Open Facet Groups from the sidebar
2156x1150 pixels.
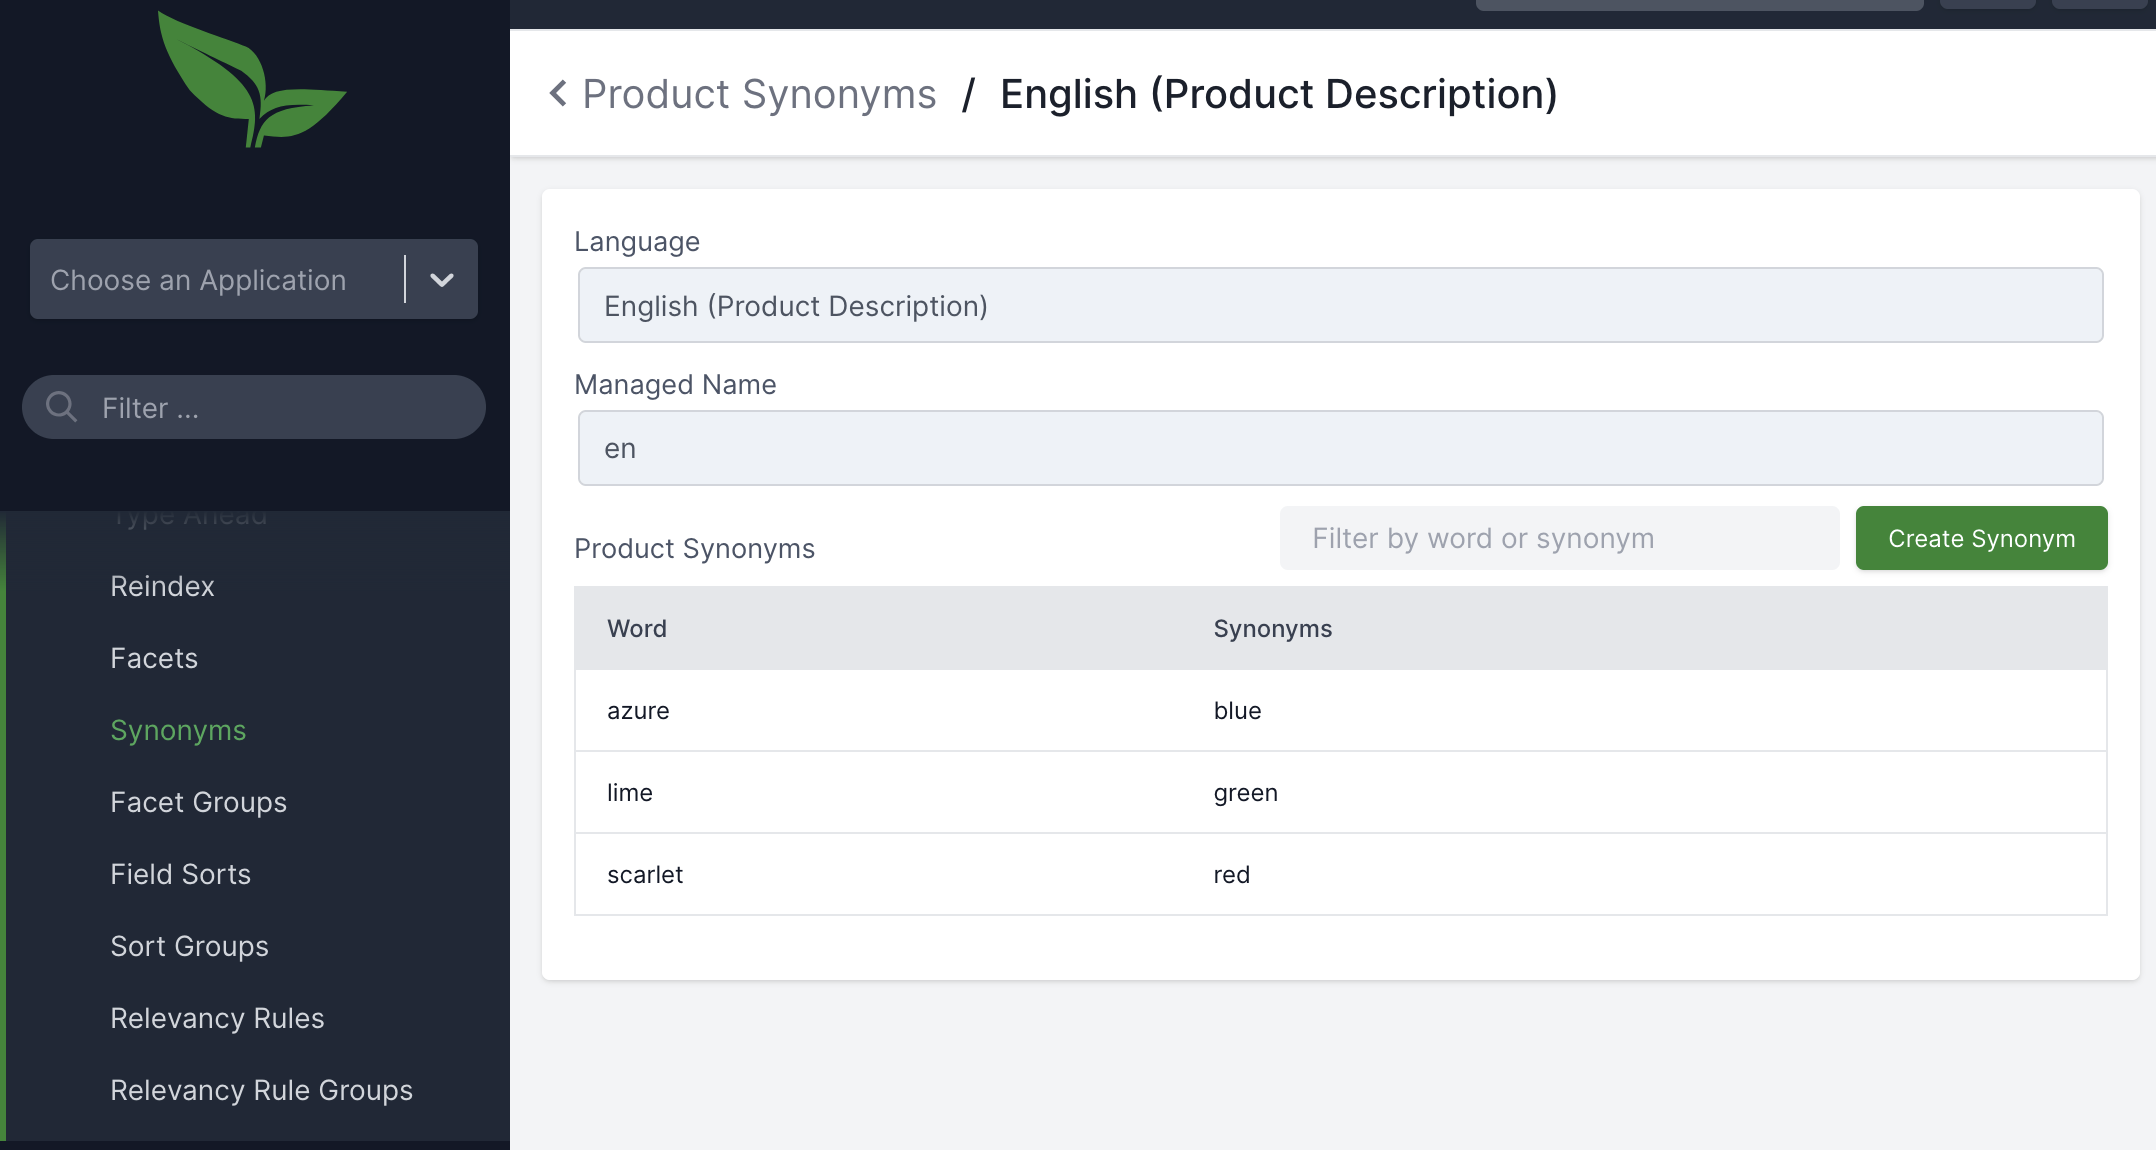198,801
